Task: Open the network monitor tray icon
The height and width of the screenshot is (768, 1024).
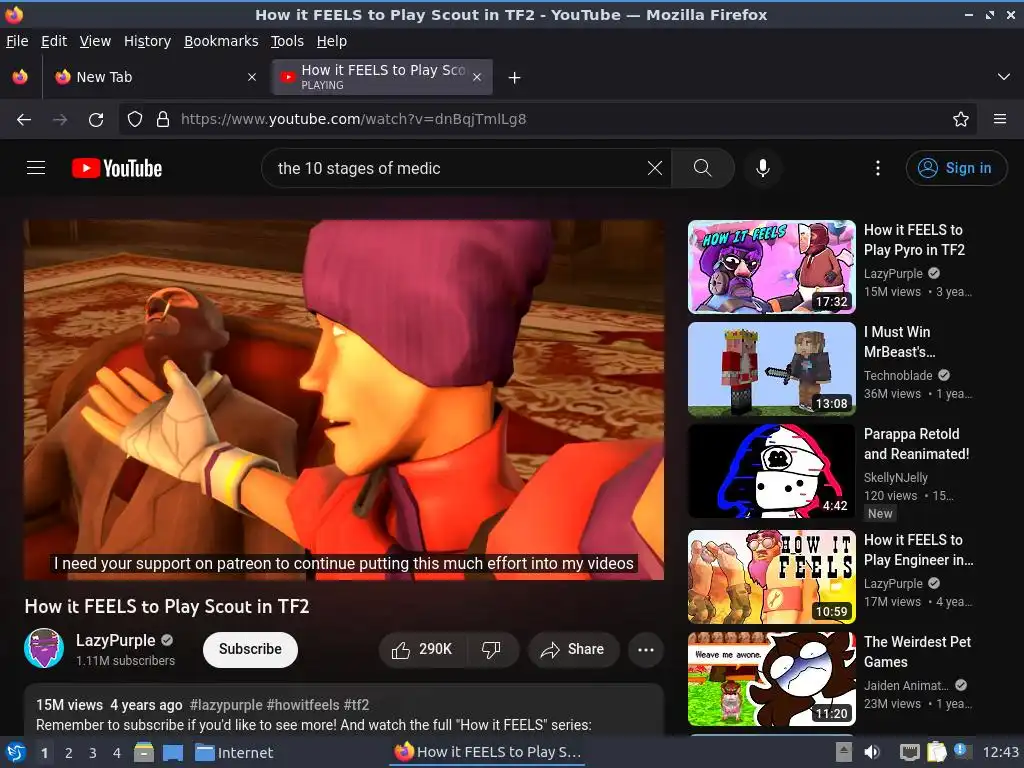Action: [x=909, y=752]
